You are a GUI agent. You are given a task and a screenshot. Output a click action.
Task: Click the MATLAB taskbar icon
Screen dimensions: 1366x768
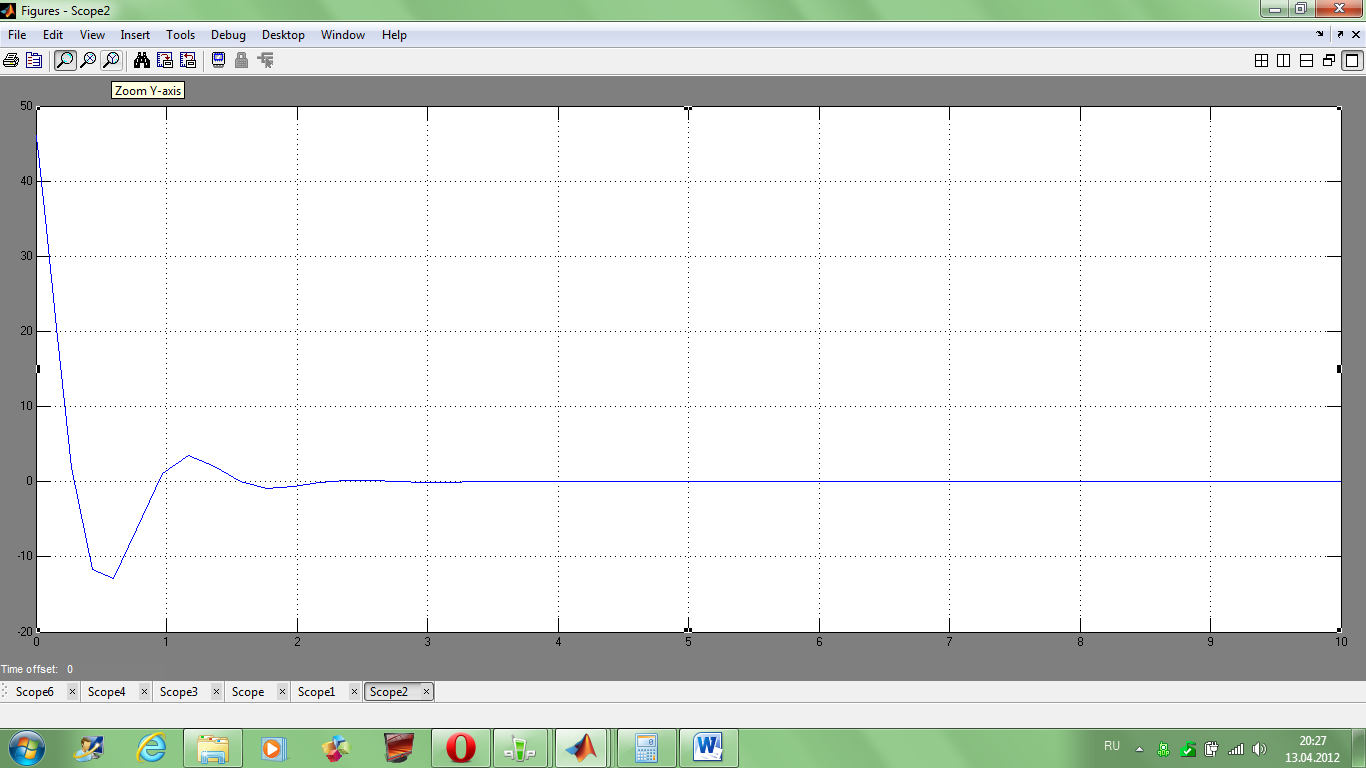[583, 748]
